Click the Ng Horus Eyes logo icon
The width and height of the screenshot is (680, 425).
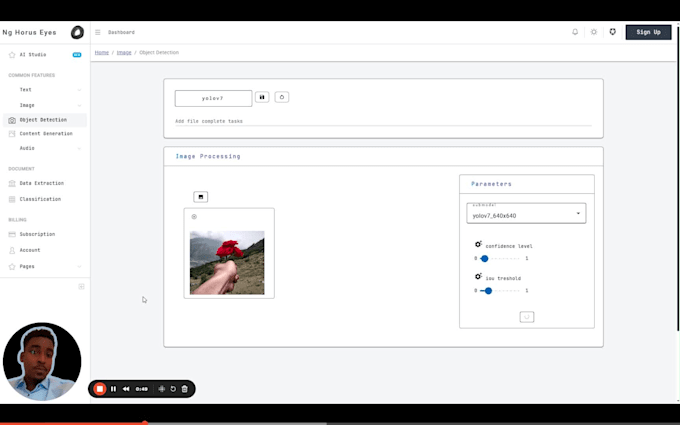tap(77, 32)
